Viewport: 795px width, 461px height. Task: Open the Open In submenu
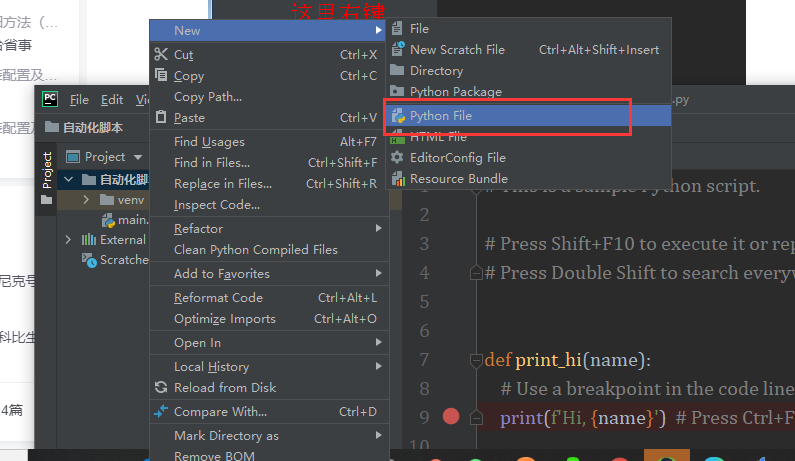269,342
